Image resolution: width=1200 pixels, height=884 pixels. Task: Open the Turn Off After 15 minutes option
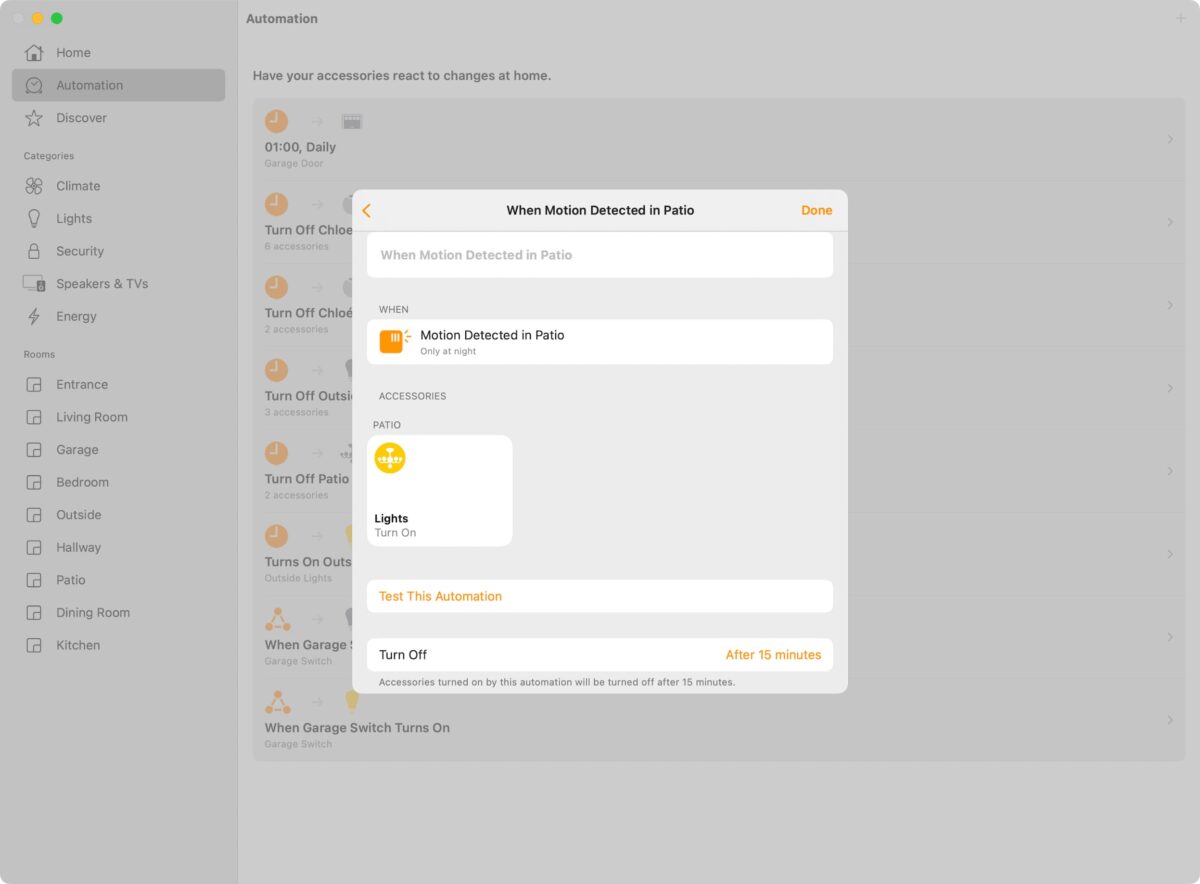click(x=600, y=655)
